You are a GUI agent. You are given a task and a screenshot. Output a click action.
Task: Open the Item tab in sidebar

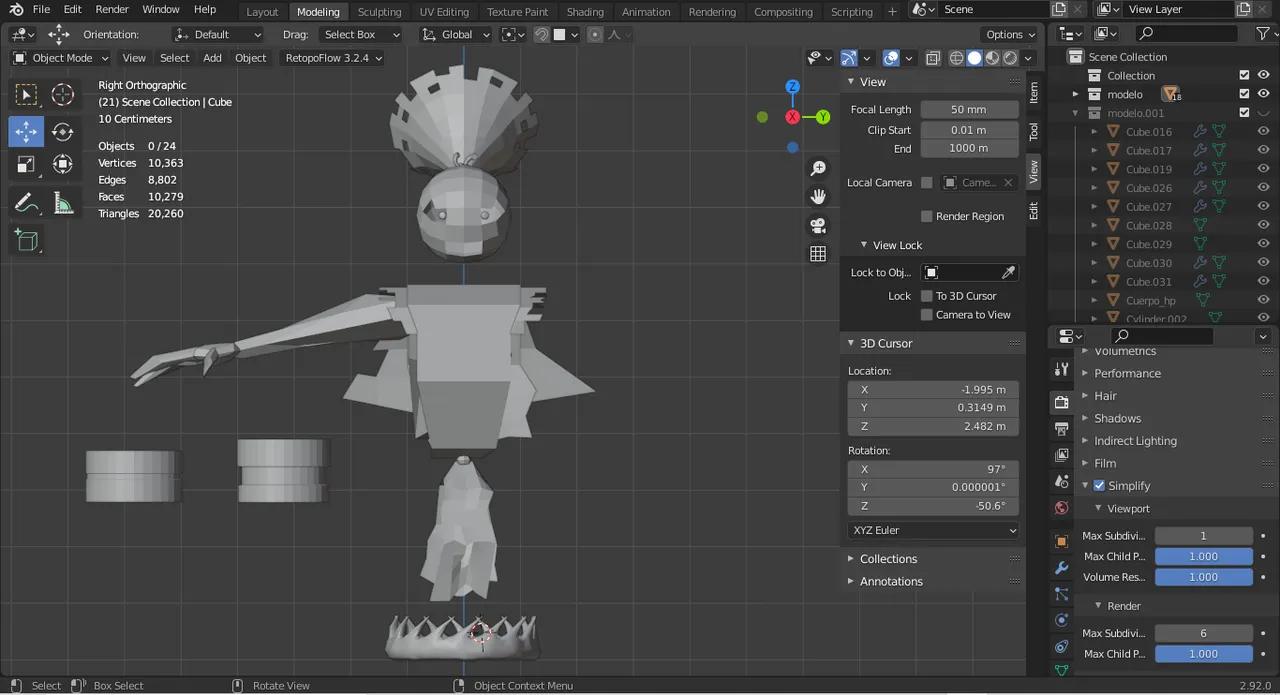(x=1033, y=93)
